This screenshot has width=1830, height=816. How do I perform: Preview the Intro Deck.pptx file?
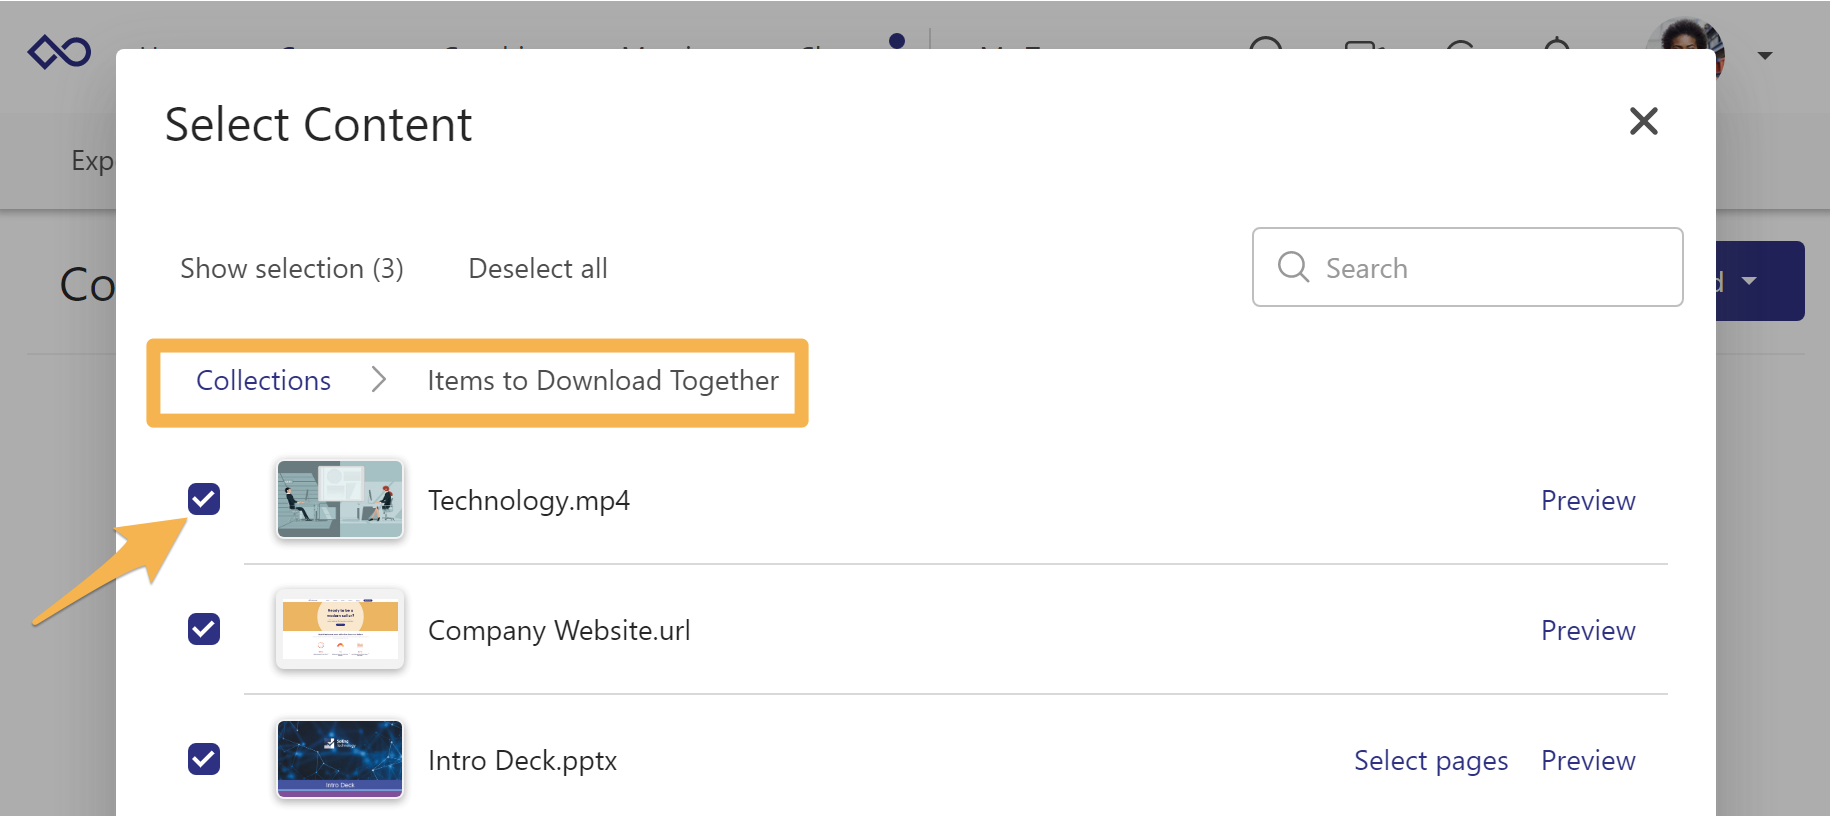1587,761
